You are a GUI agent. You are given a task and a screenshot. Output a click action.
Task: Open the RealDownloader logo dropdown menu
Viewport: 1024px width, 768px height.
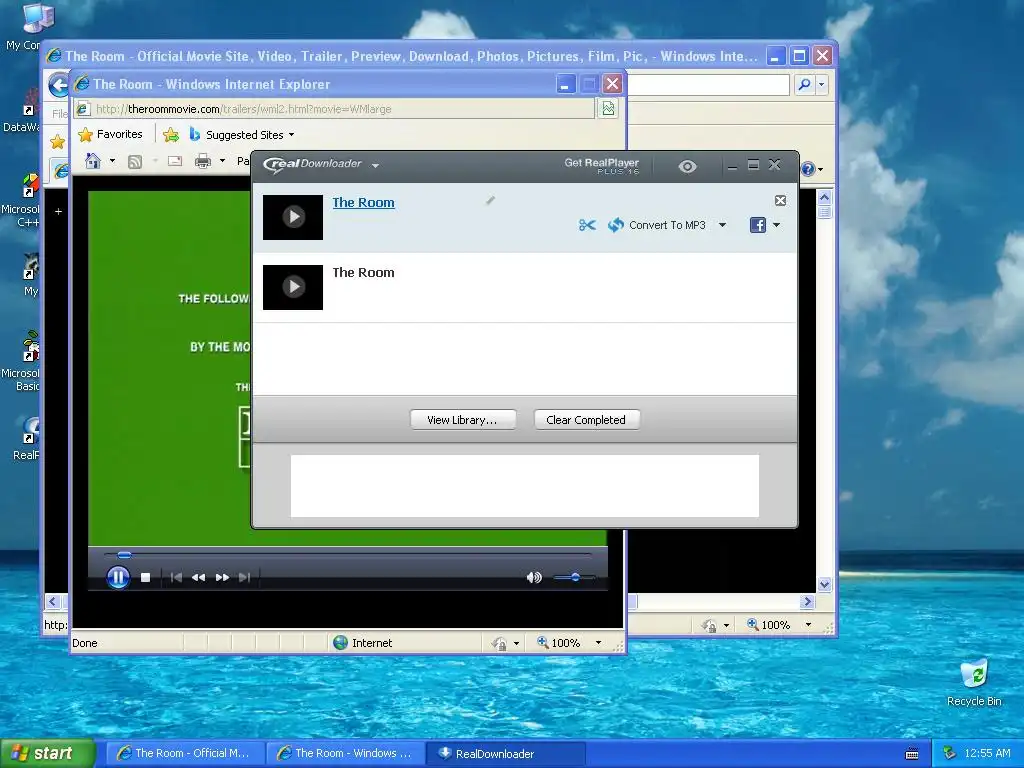pos(376,166)
